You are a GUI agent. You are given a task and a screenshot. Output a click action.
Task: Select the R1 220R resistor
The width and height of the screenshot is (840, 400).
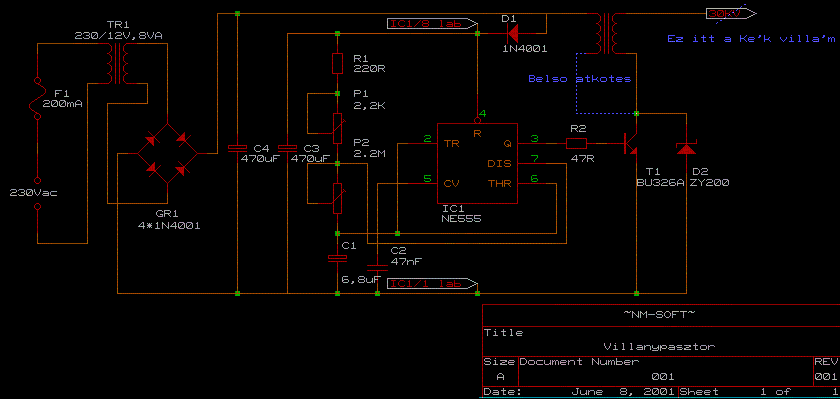point(338,63)
